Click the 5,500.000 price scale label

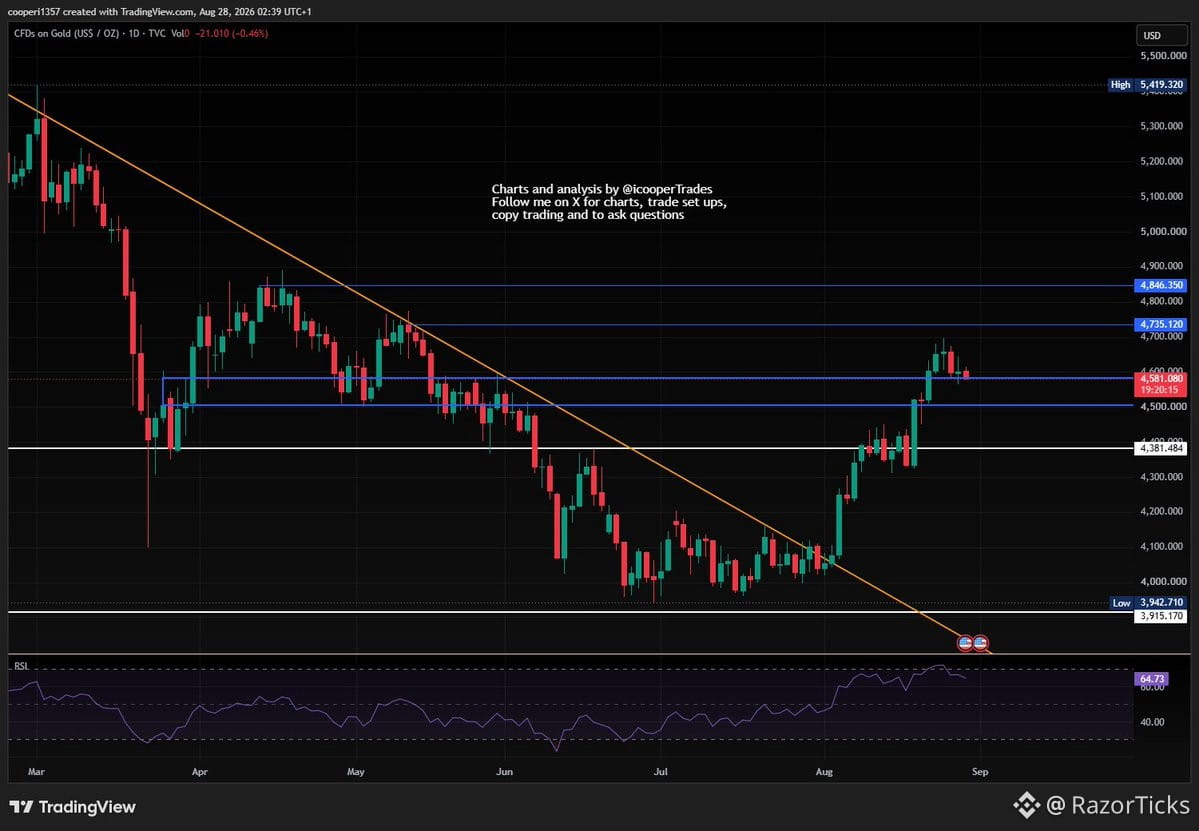[1163, 56]
